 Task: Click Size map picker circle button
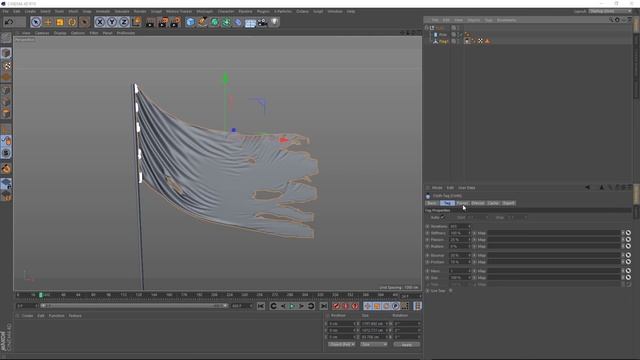[628, 278]
